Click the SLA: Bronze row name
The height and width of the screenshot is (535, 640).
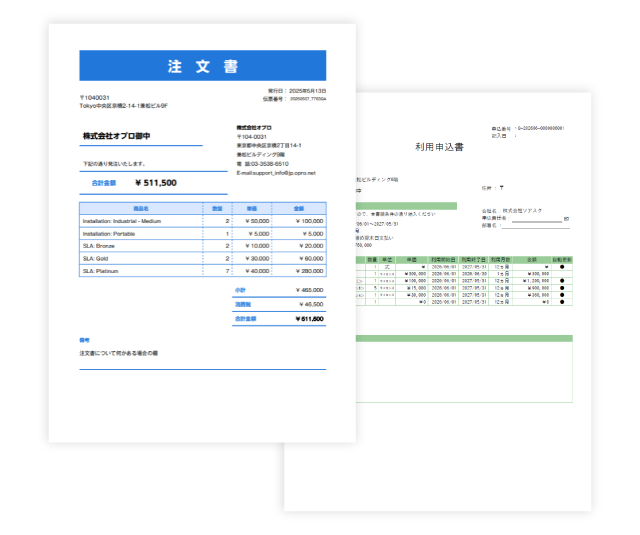98,246
